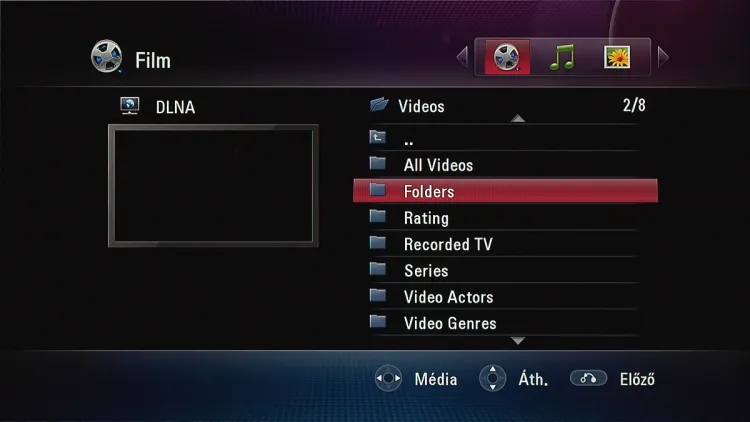Click the DLNA monitor icon
The image size is (750, 422).
(x=130, y=106)
